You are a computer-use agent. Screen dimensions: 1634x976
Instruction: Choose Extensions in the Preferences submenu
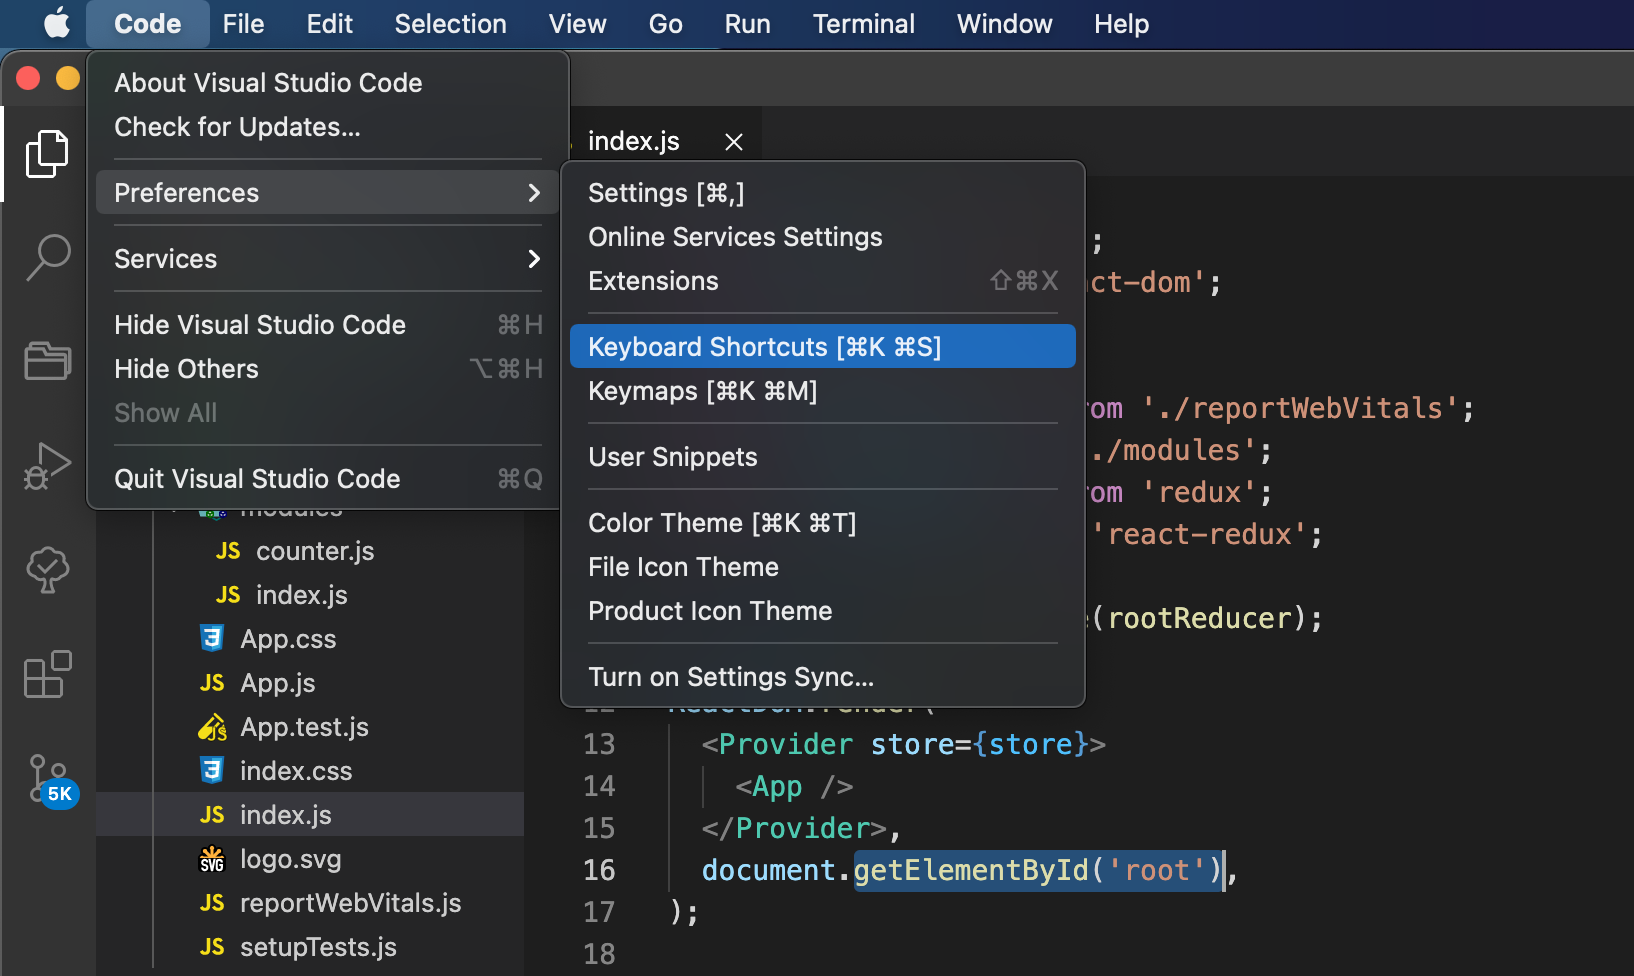coord(823,281)
